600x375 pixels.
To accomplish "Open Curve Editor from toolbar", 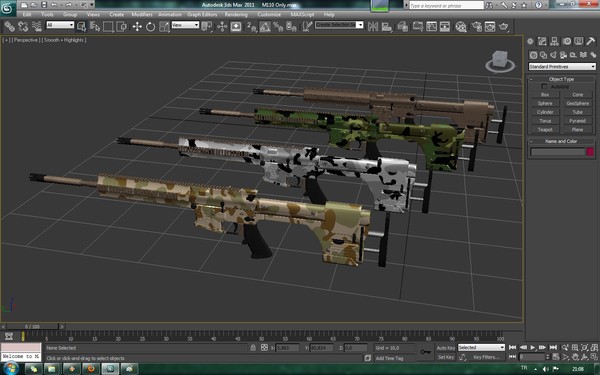I will (x=431, y=26).
